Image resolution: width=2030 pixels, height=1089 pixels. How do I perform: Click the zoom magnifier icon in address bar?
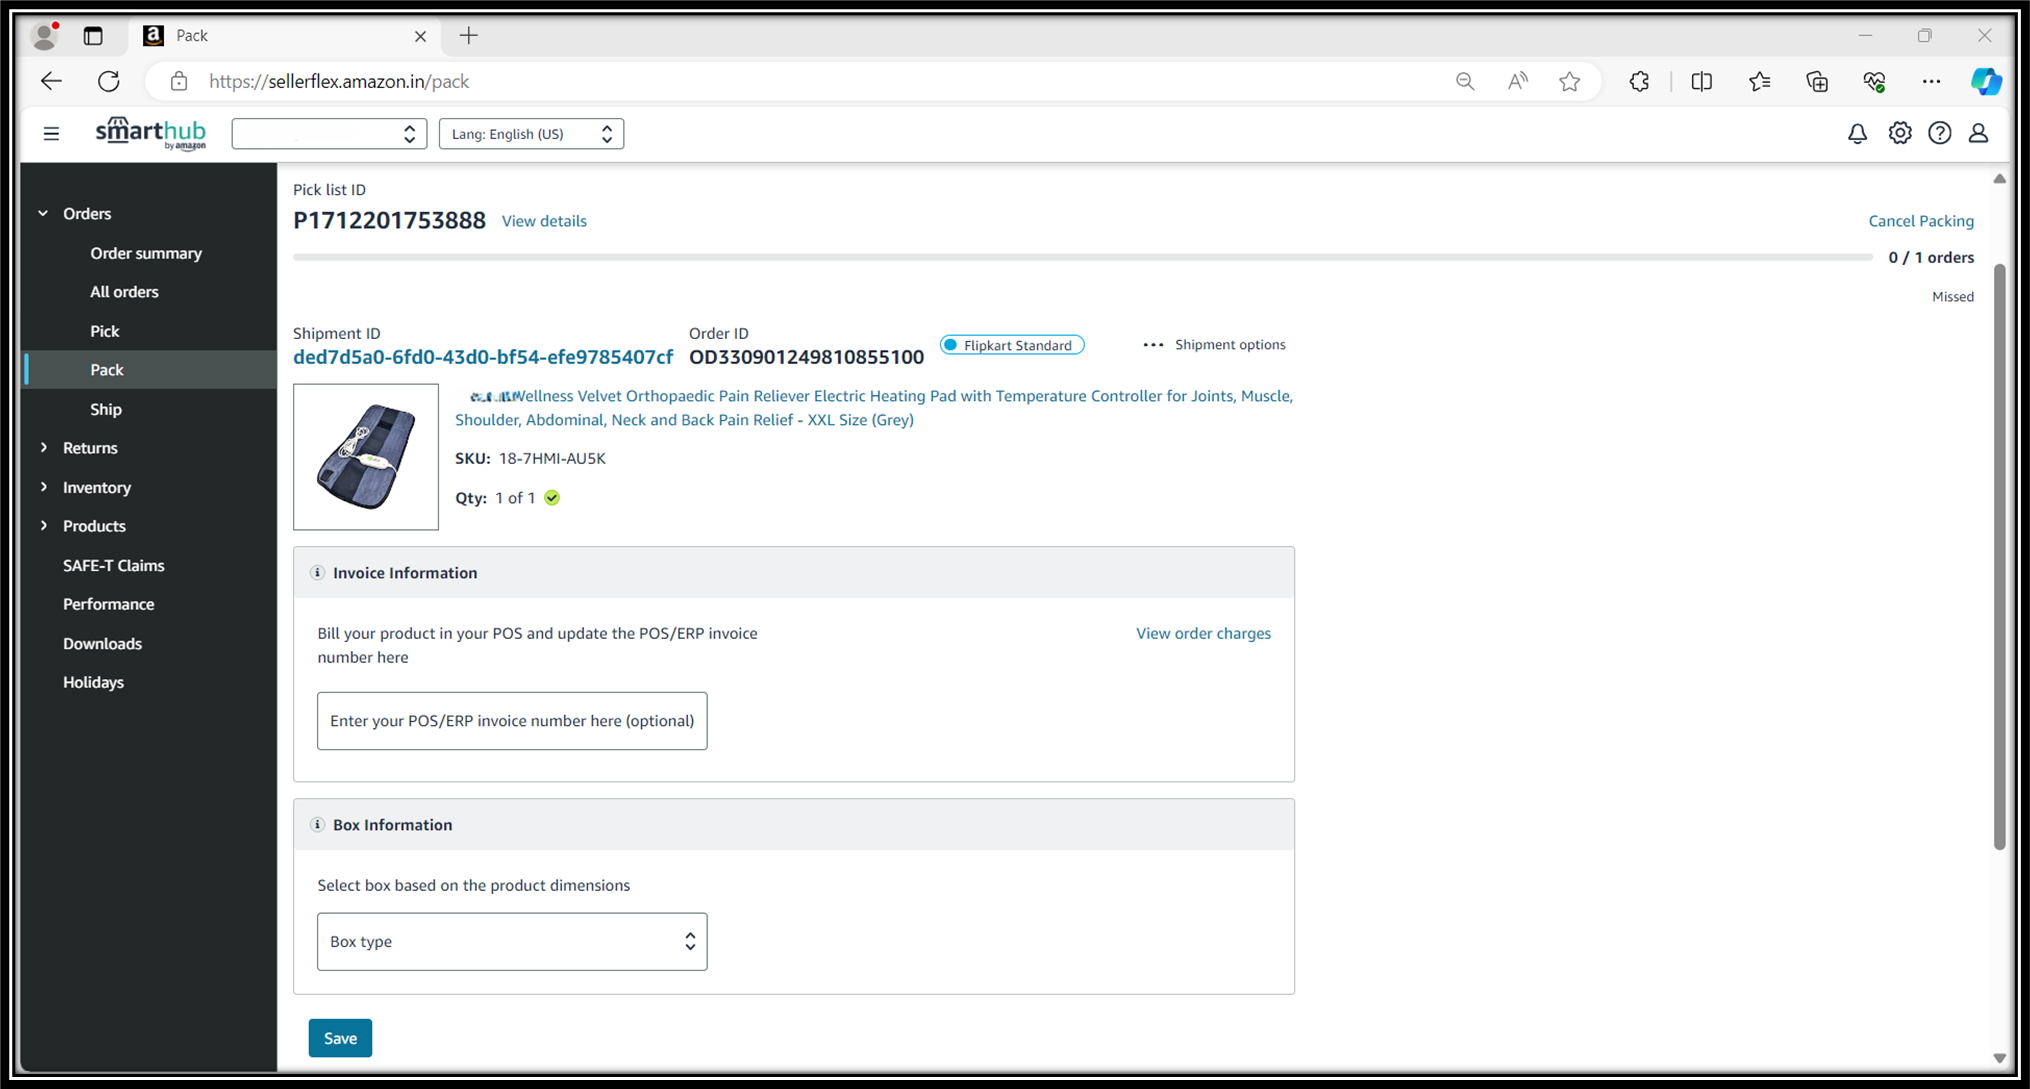pos(1465,82)
